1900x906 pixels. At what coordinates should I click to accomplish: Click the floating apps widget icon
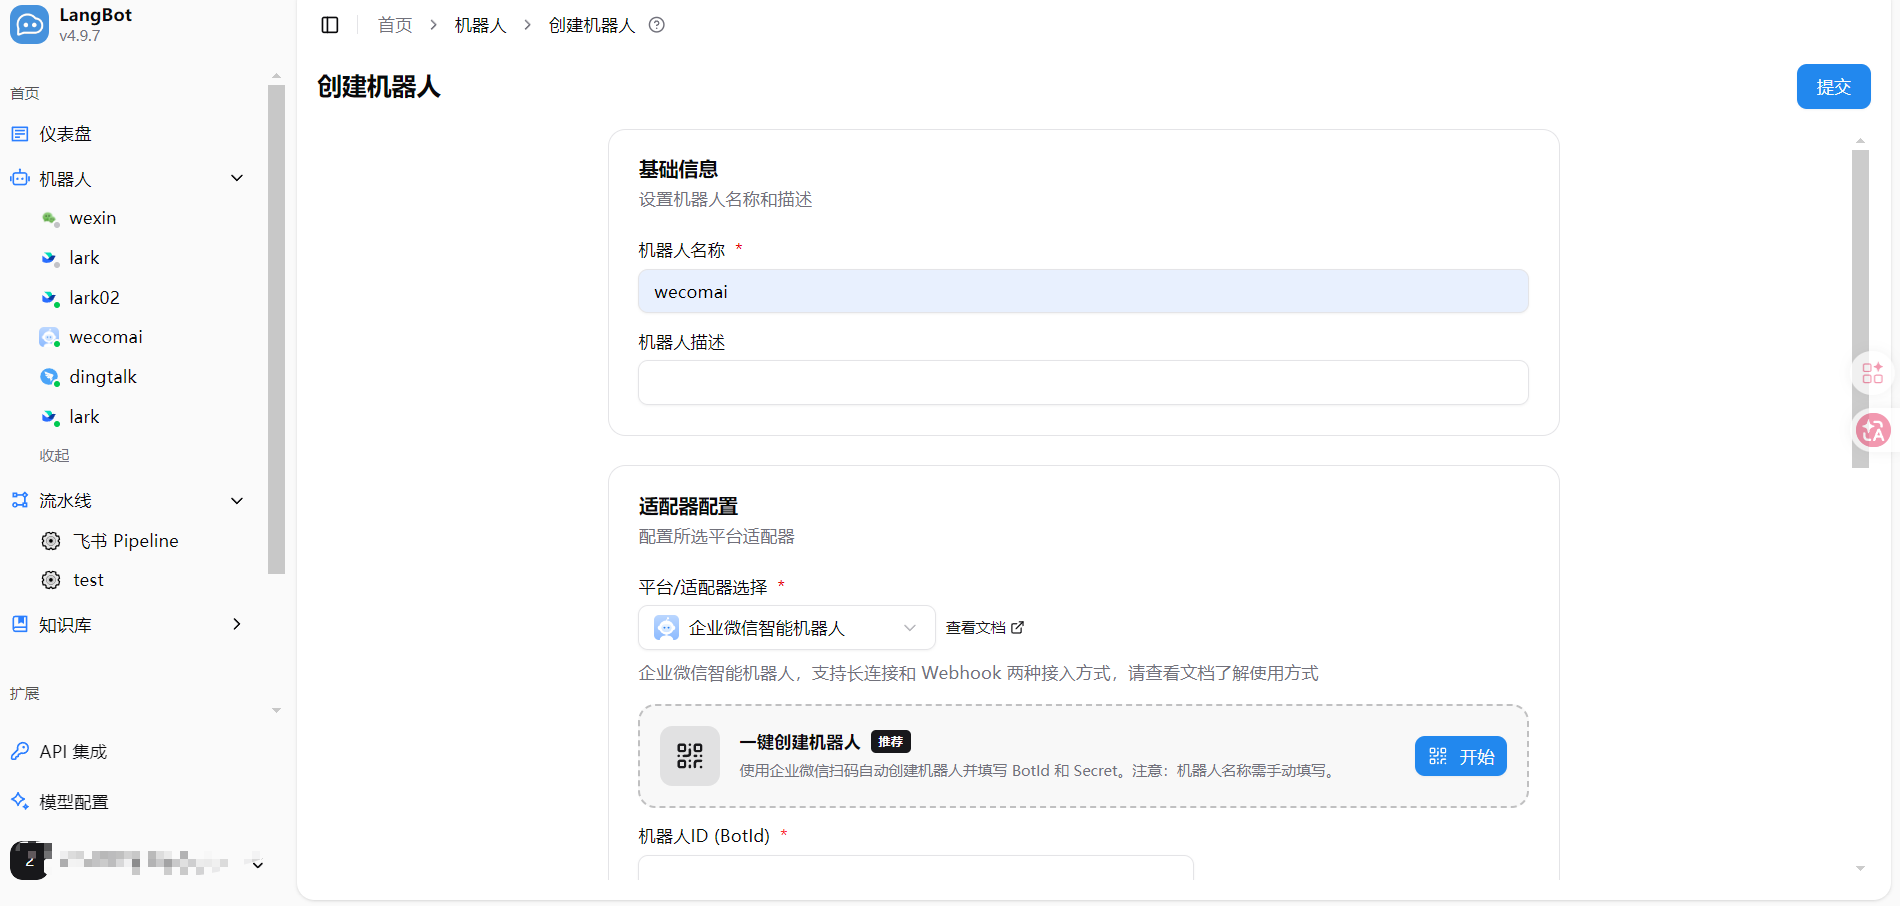pyautogui.click(x=1873, y=374)
